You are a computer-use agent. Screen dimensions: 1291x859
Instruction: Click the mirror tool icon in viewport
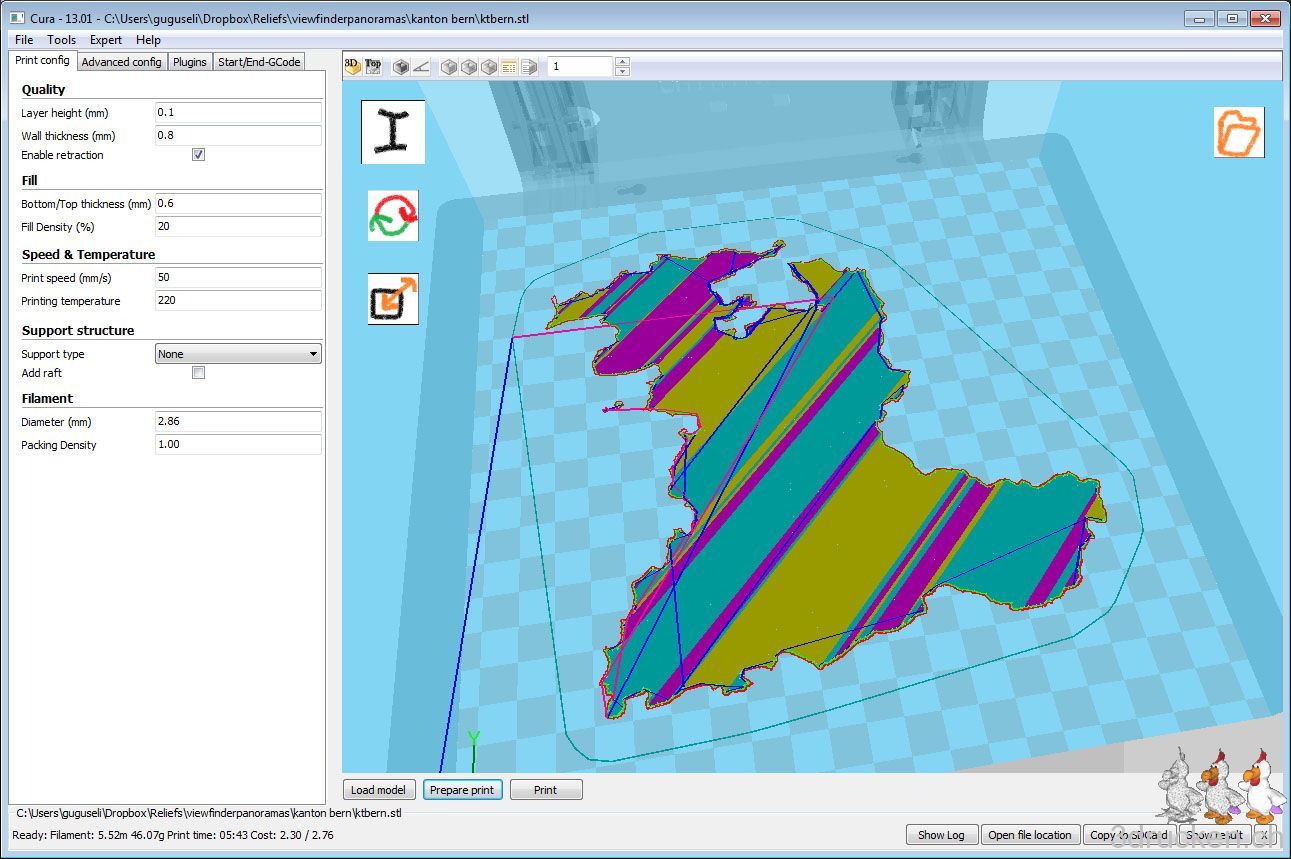pos(393,132)
